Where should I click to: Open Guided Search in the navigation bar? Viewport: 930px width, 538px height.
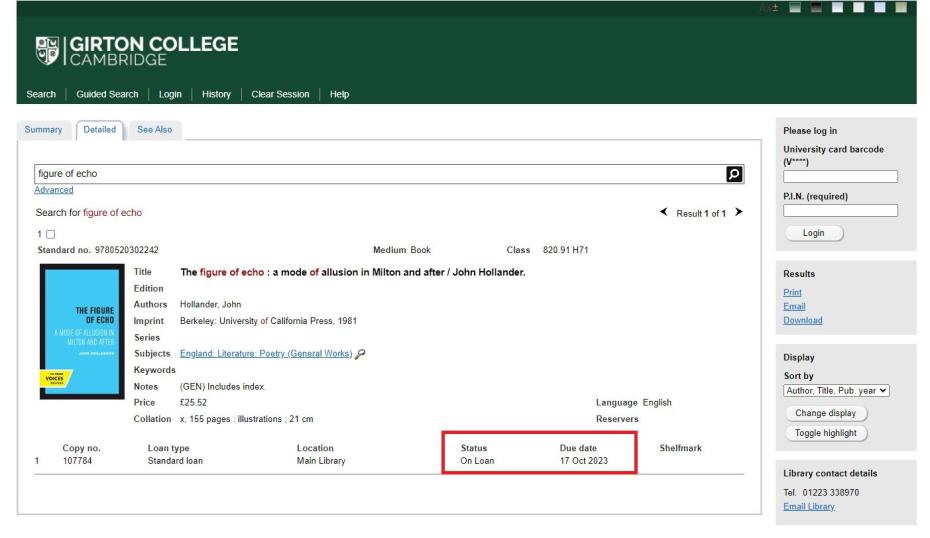pos(106,94)
